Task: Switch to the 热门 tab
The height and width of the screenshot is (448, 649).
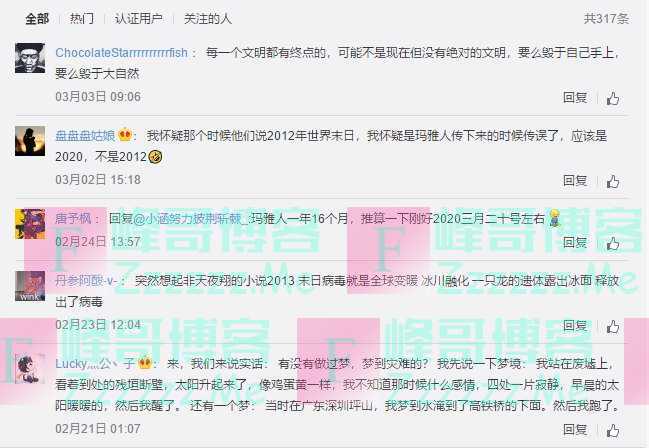Action: 82,19
